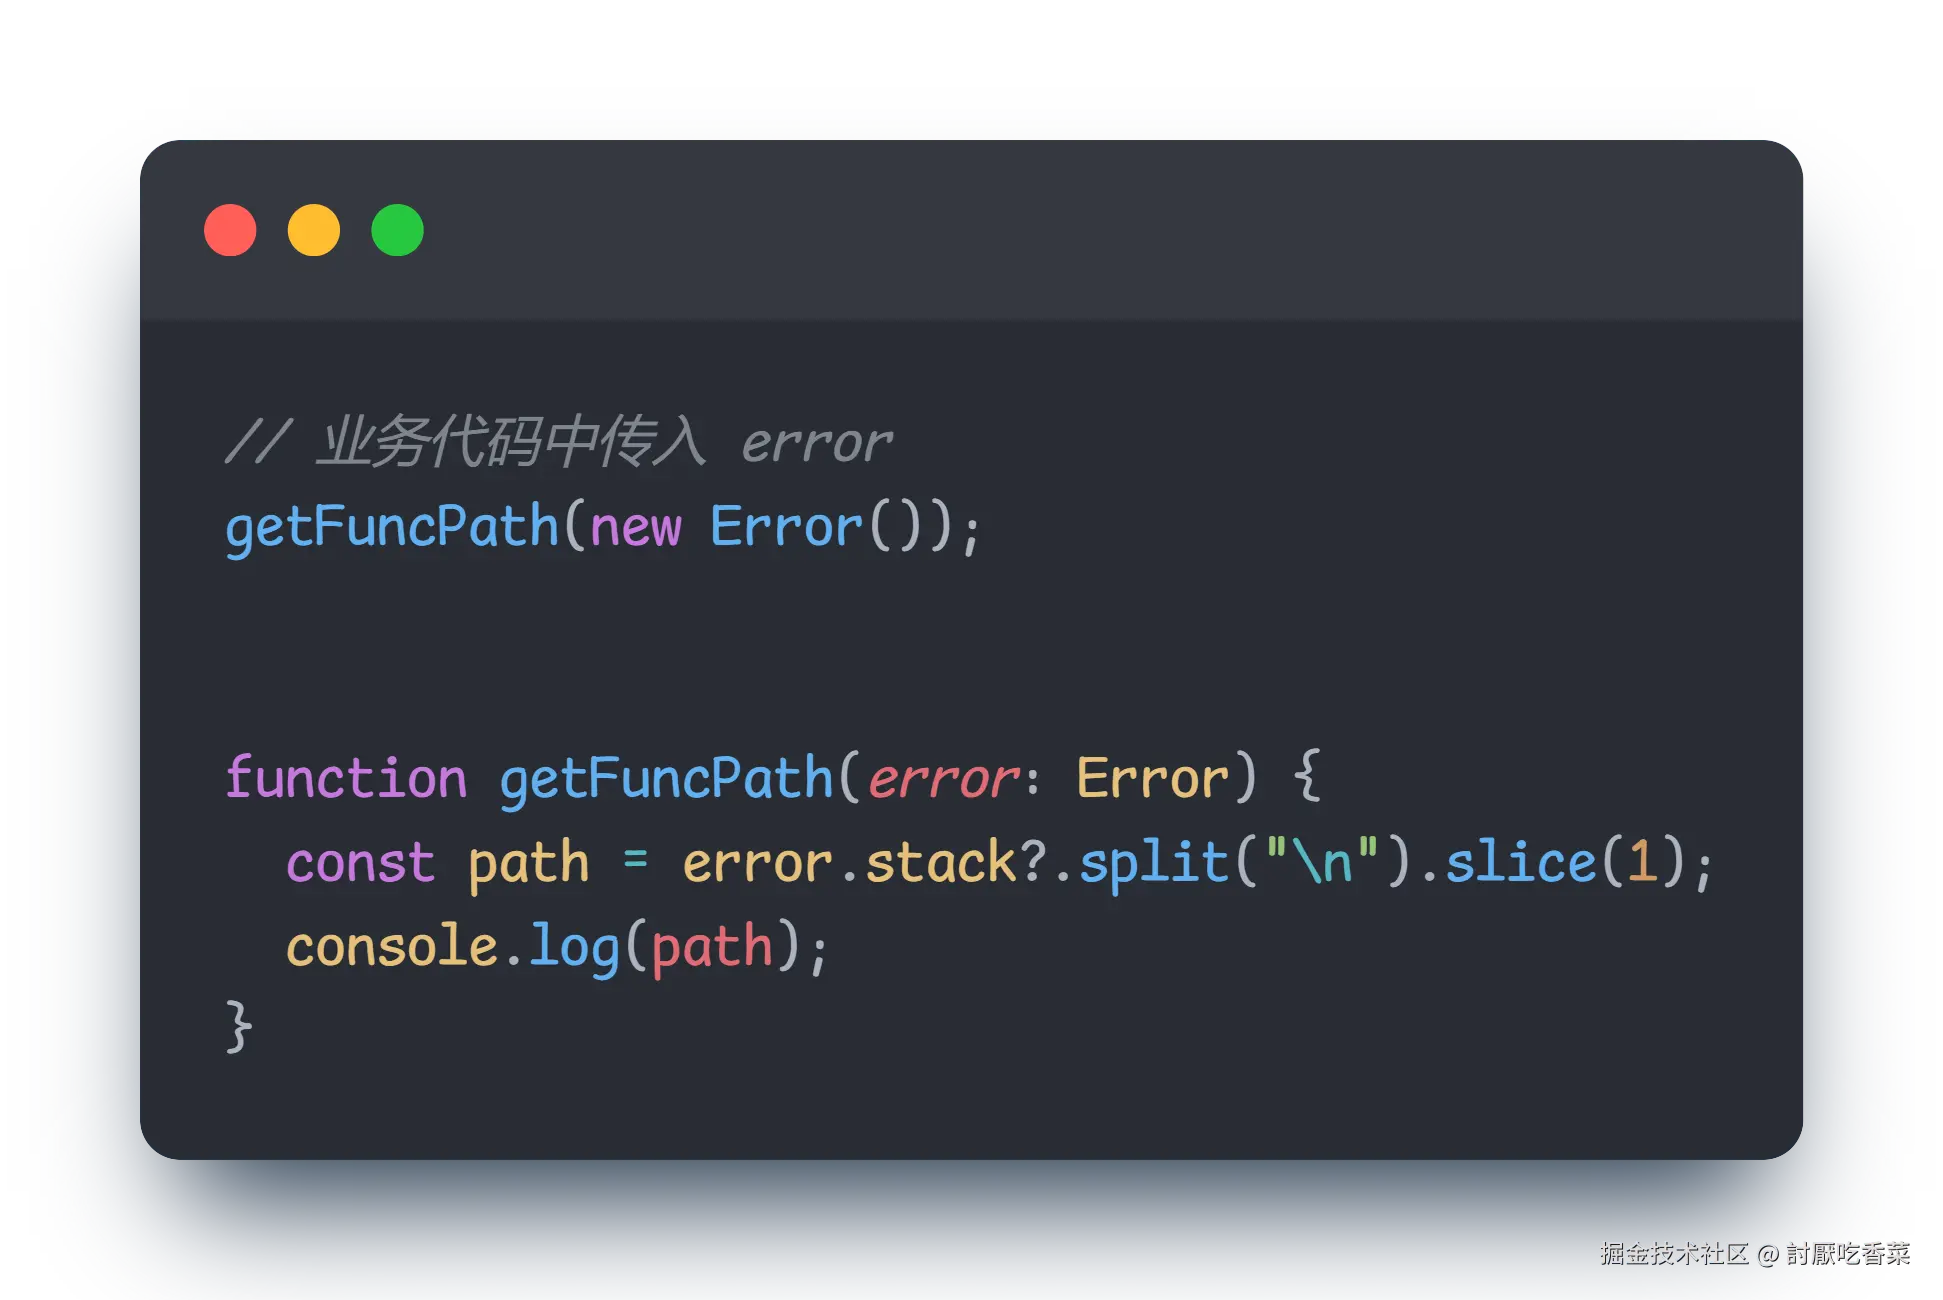
Task: Click 'console' on the log line
Action: (392, 947)
